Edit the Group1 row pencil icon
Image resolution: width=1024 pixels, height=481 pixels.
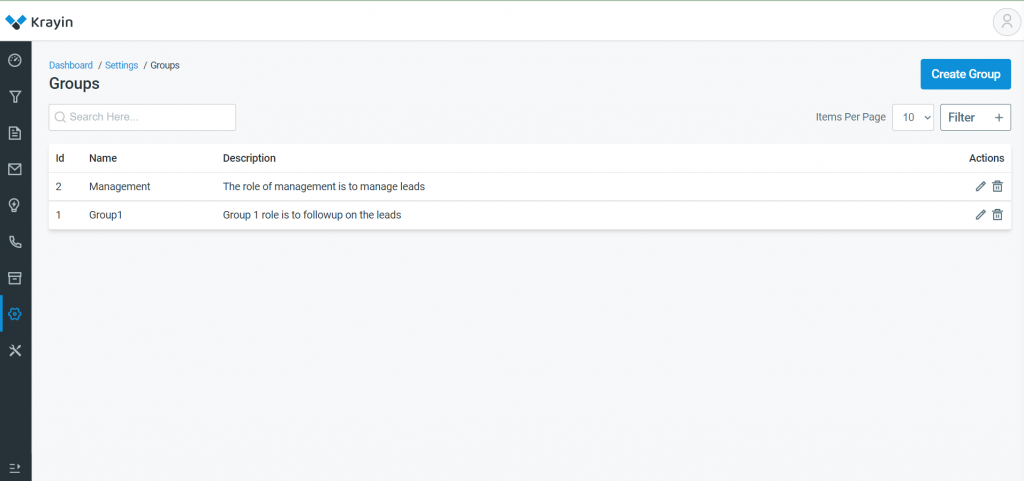pos(980,215)
